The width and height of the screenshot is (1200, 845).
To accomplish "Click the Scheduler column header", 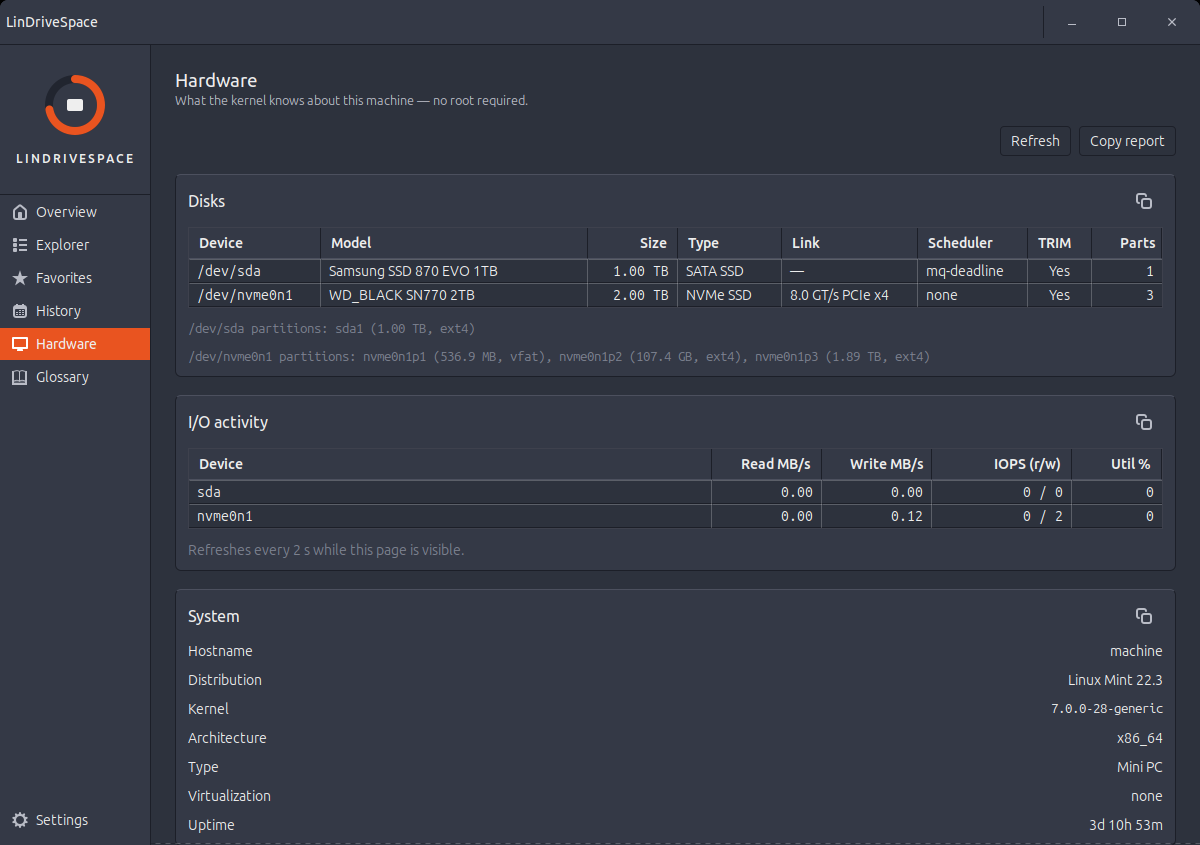I will pyautogui.click(x=972, y=243).
